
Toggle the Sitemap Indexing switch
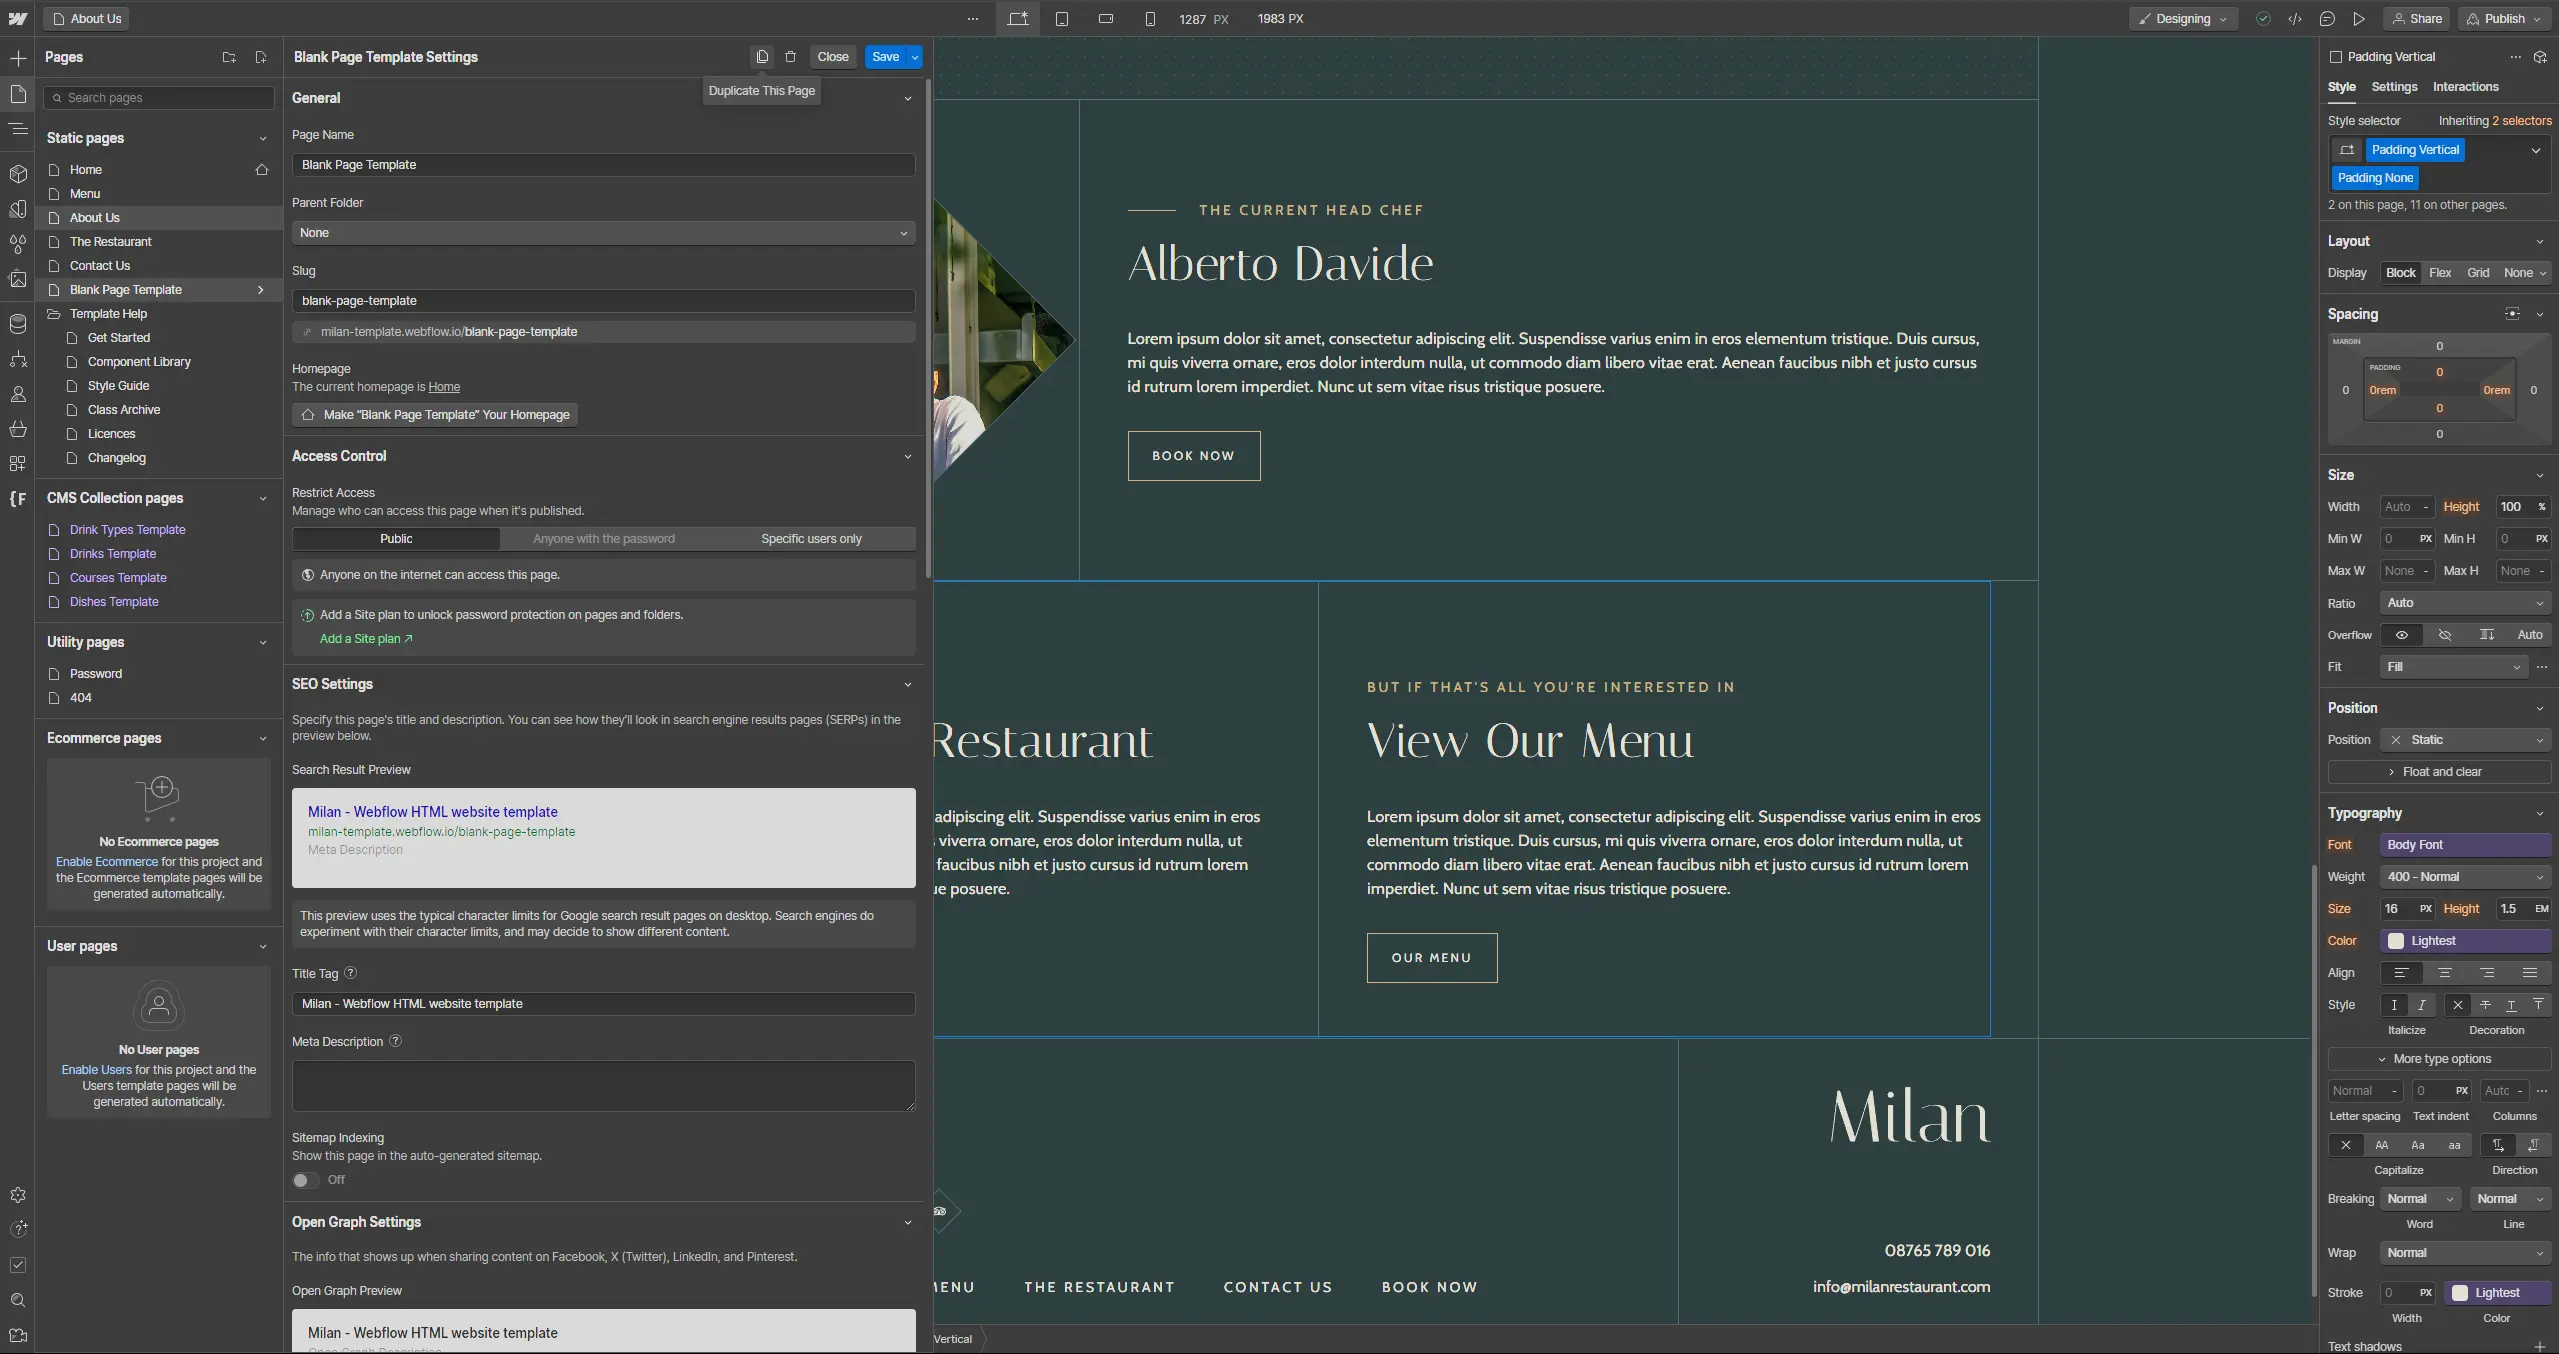click(305, 1180)
